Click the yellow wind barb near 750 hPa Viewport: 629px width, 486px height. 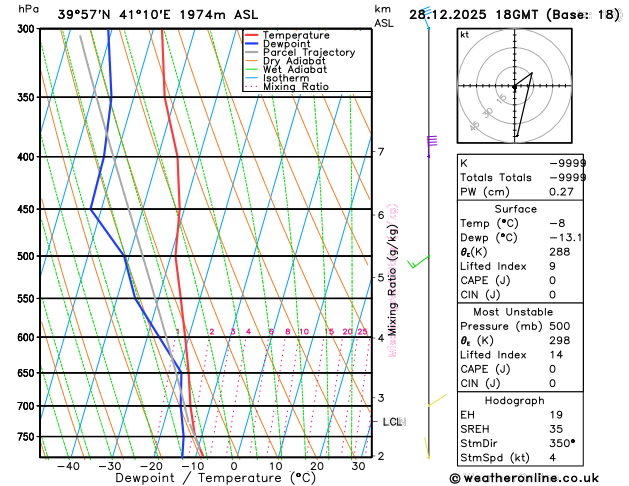pos(427,446)
